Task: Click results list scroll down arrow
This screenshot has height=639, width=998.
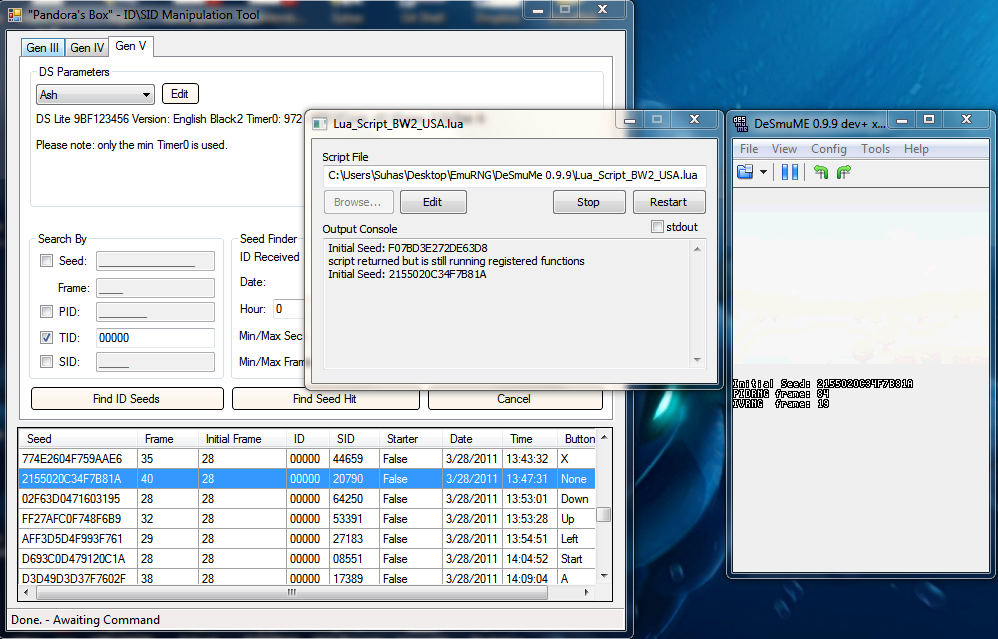Action: point(603,576)
